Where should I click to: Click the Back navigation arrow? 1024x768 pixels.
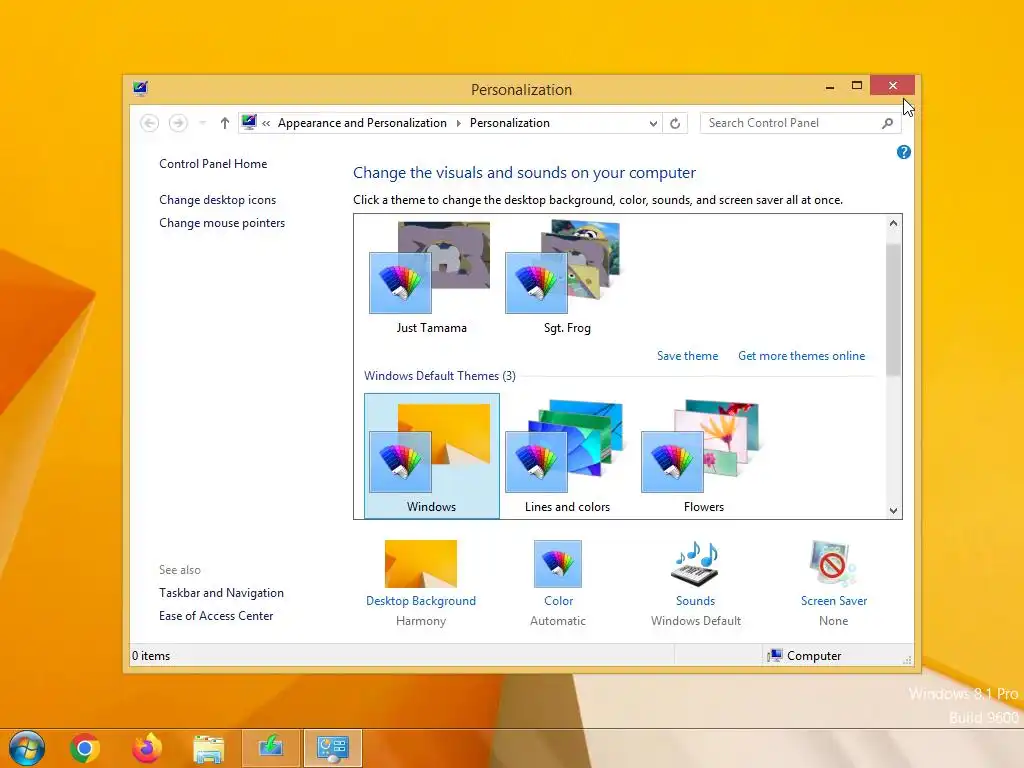tap(150, 123)
